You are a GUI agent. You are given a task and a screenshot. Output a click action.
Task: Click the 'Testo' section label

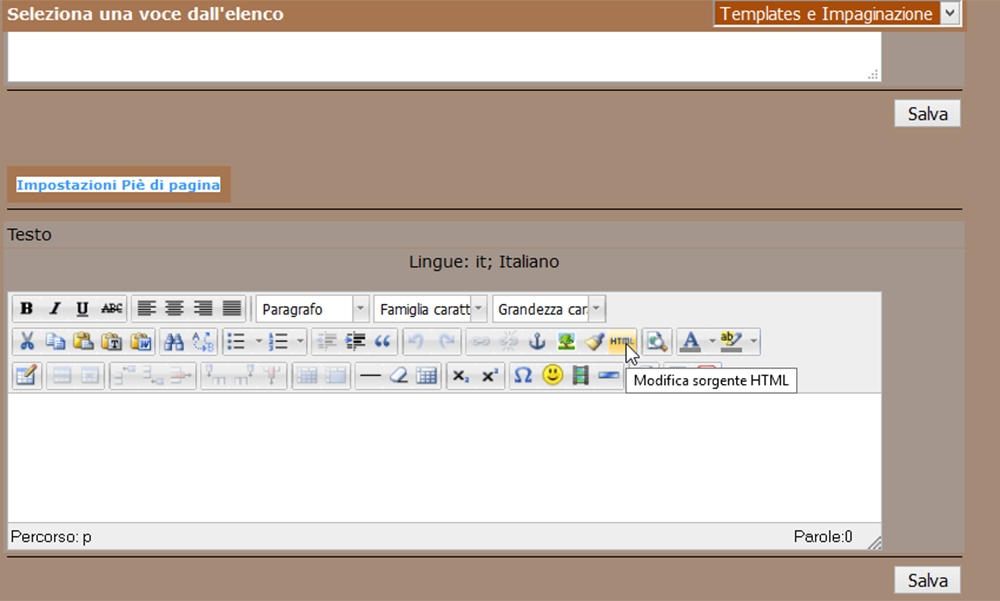[29, 234]
